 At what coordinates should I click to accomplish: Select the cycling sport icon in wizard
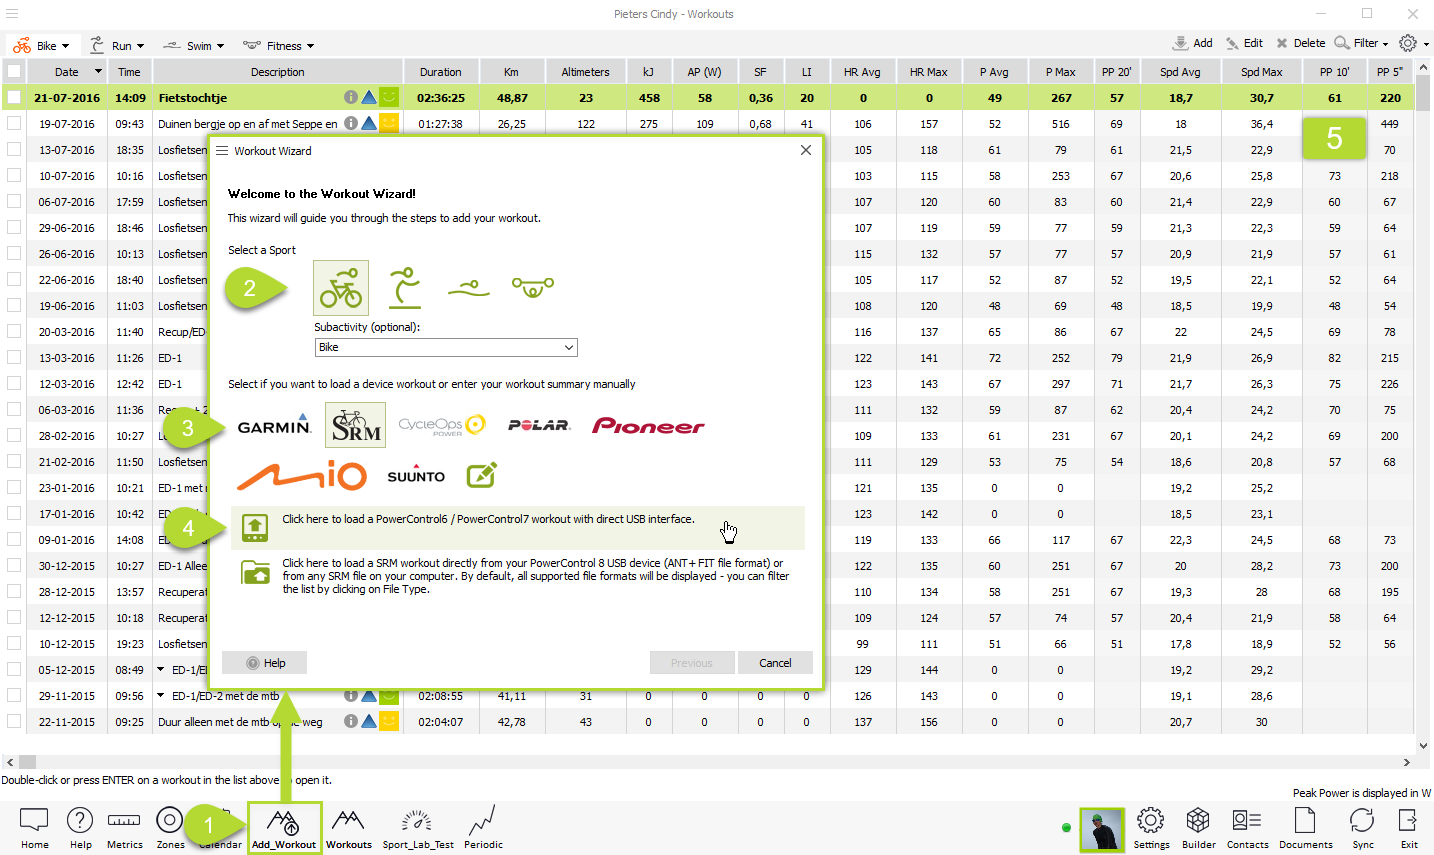point(341,288)
